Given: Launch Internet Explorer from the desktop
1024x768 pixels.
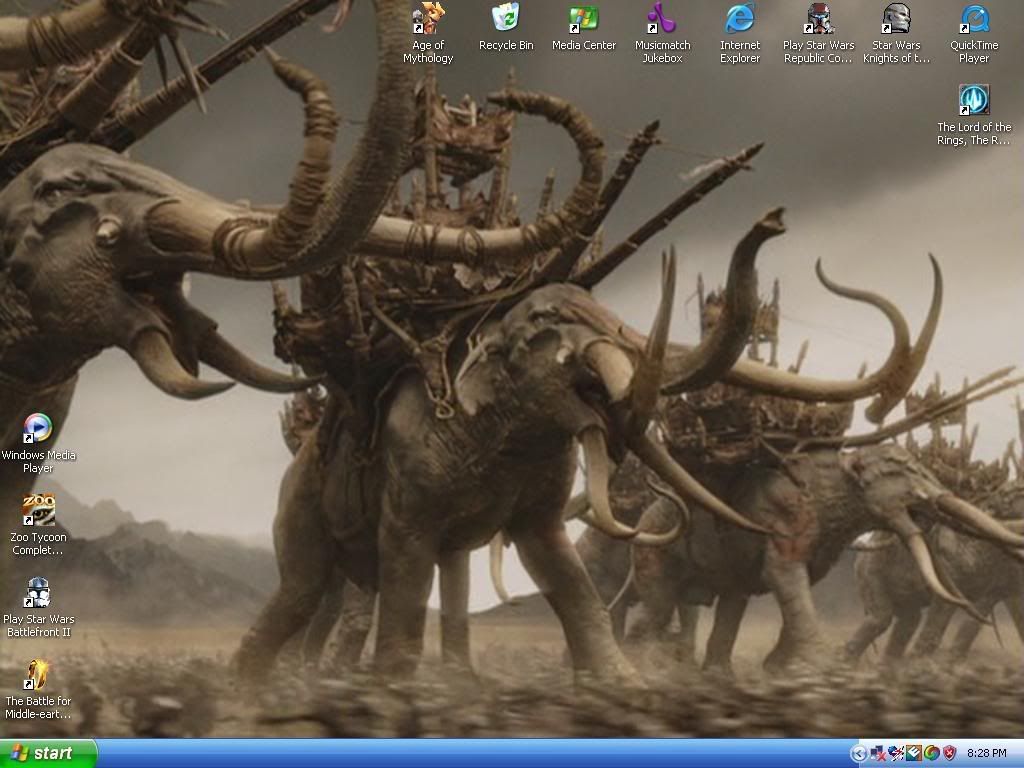Looking at the screenshot, I should tap(740, 34).
